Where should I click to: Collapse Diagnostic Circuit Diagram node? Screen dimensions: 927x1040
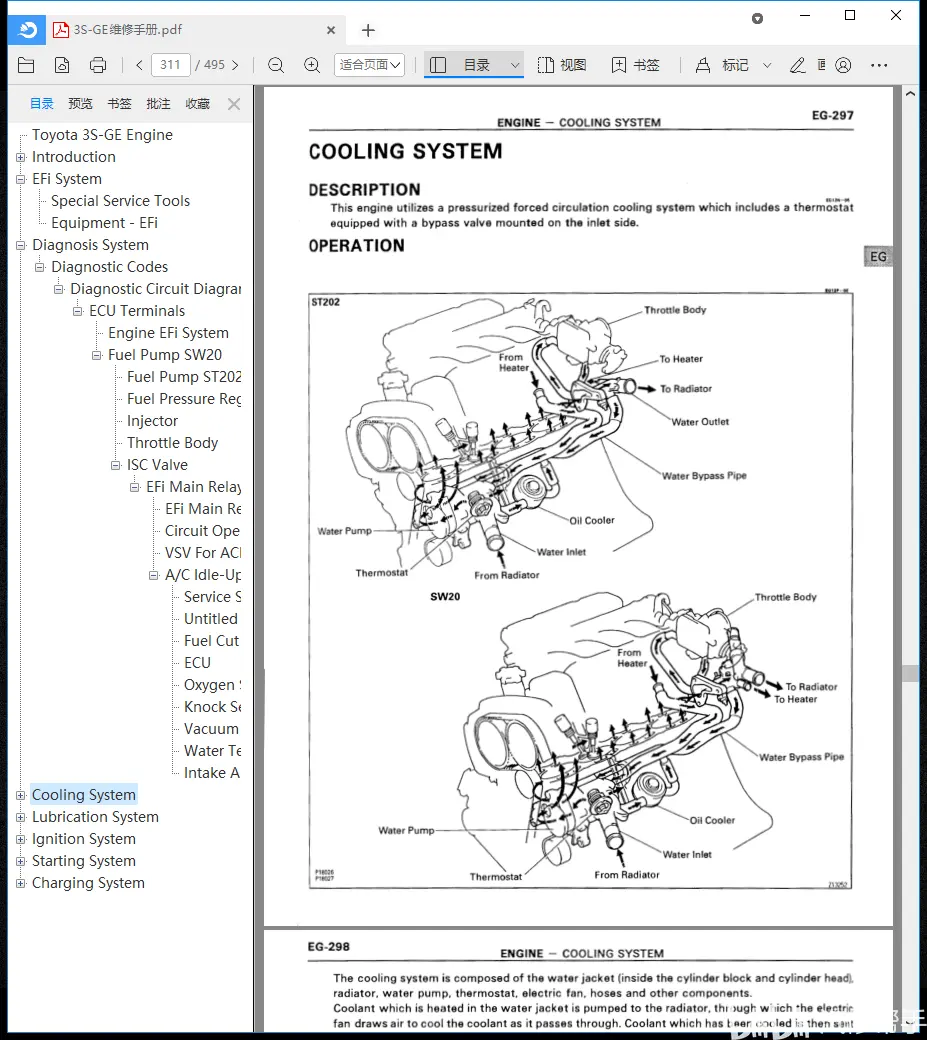[x=58, y=289]
